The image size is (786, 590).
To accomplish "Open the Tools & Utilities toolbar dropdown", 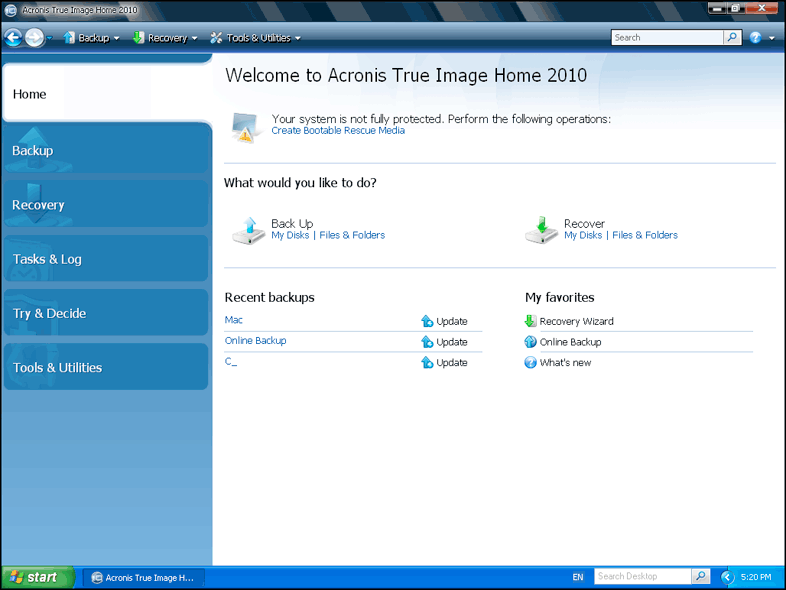I will tap(298, 38).
